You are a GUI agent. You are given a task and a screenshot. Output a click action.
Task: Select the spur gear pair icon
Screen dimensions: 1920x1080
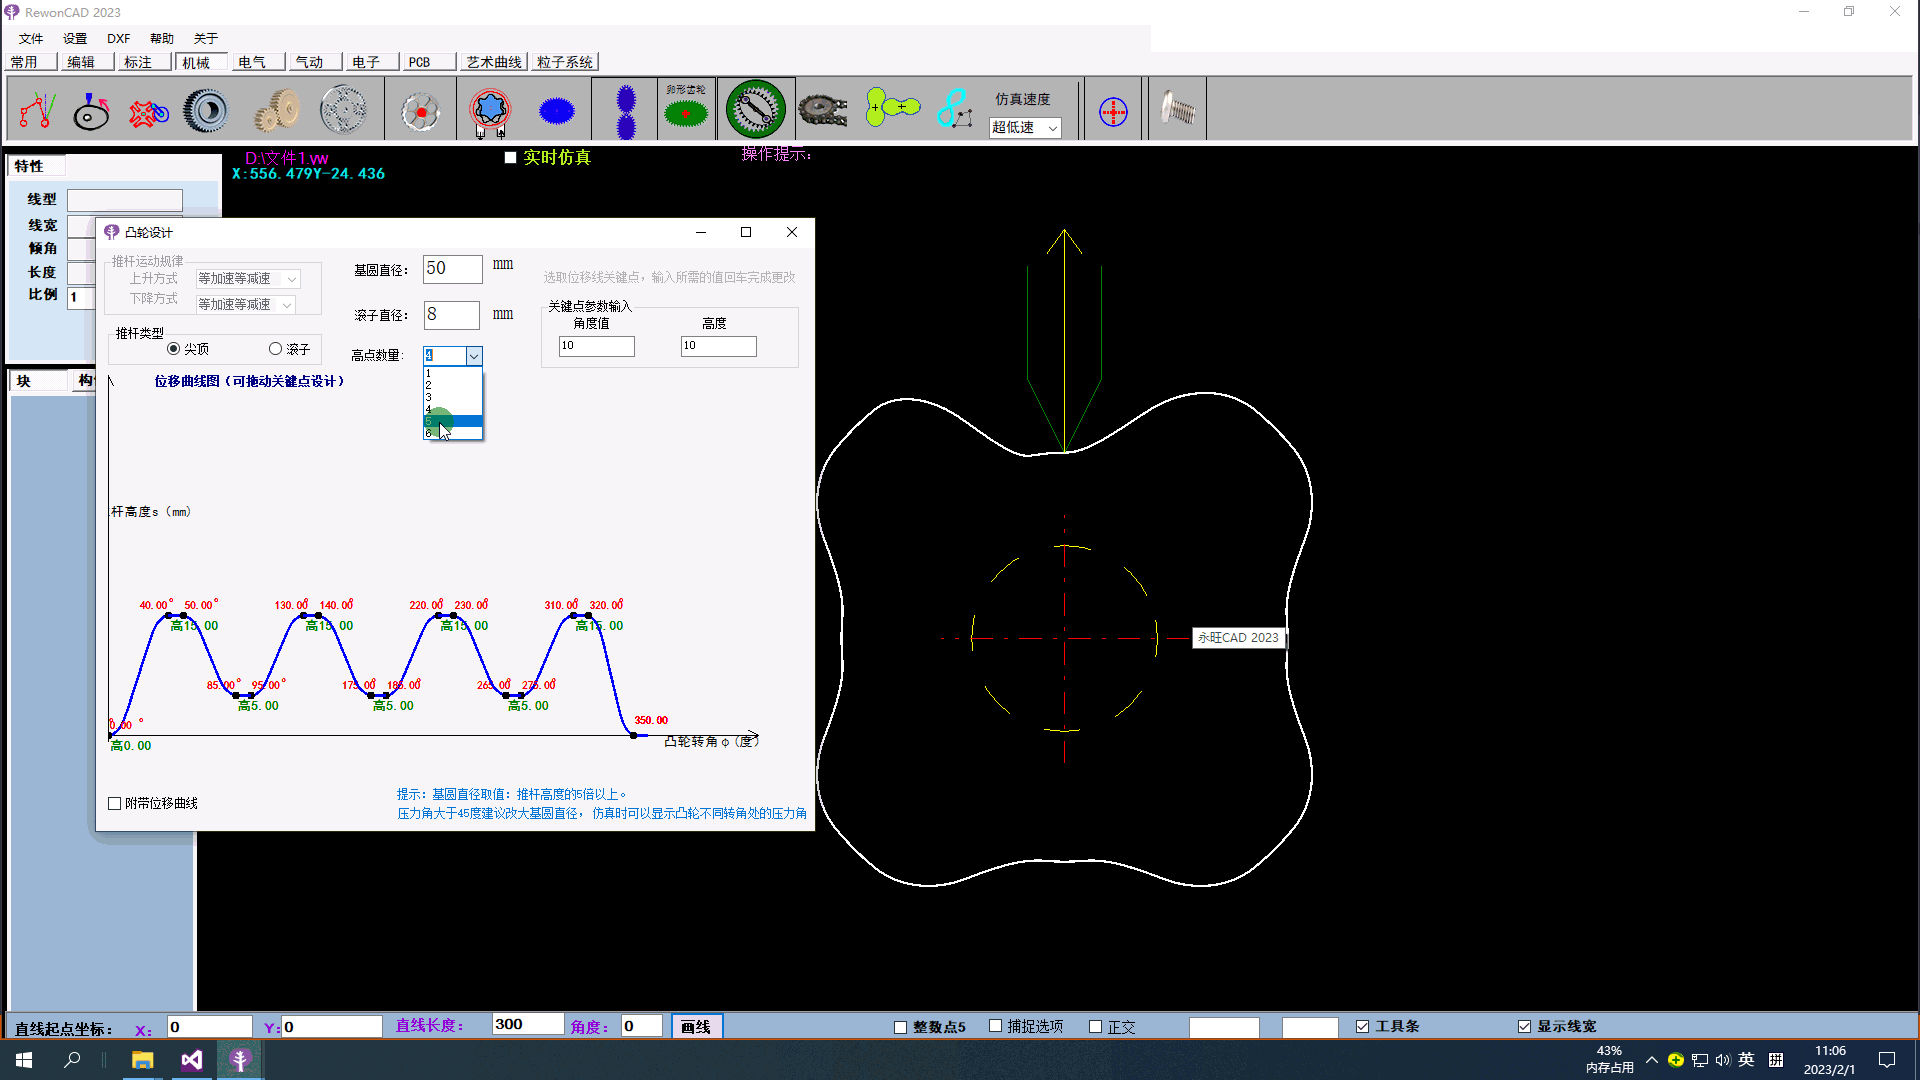pyautogui.click(x=277, y=111)
